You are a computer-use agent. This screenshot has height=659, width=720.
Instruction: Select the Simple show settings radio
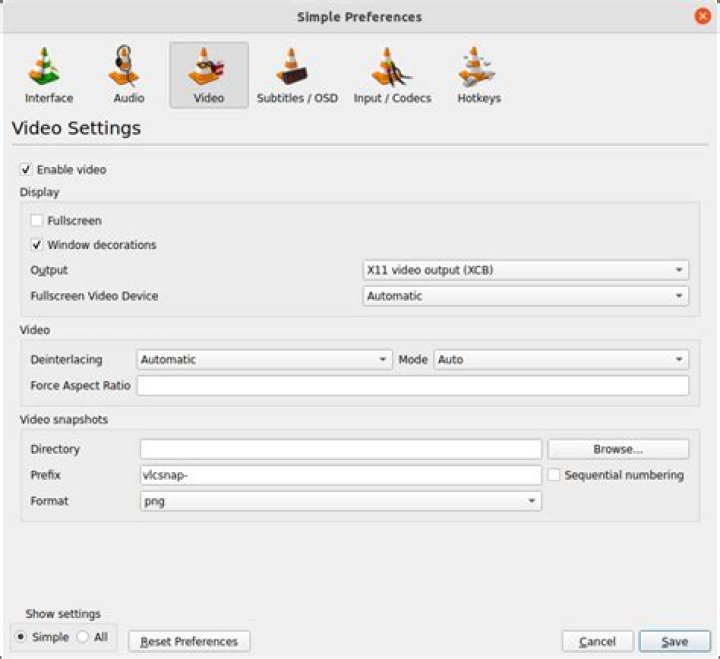pyautogui.click(x=21, y=637)
